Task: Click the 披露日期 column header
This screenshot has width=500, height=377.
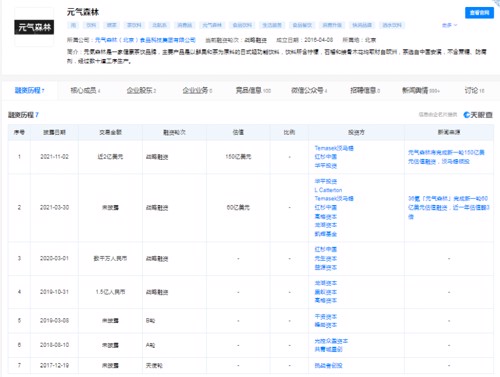Action: pos(54,132)
